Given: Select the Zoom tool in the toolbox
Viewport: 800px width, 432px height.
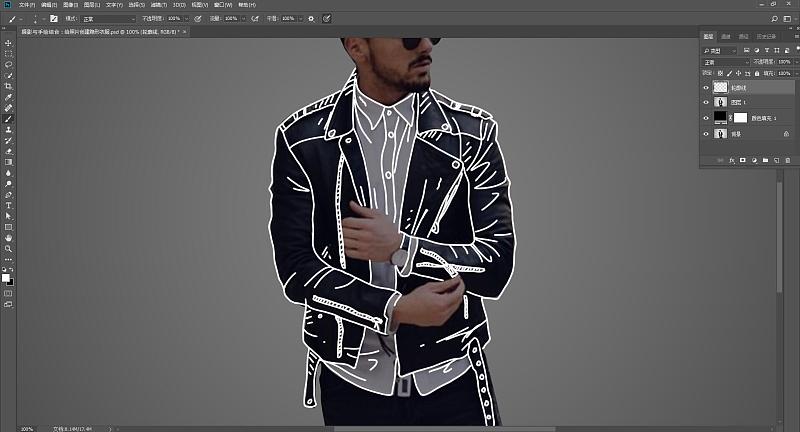Looking at the screenshot, I should [8, 249].
